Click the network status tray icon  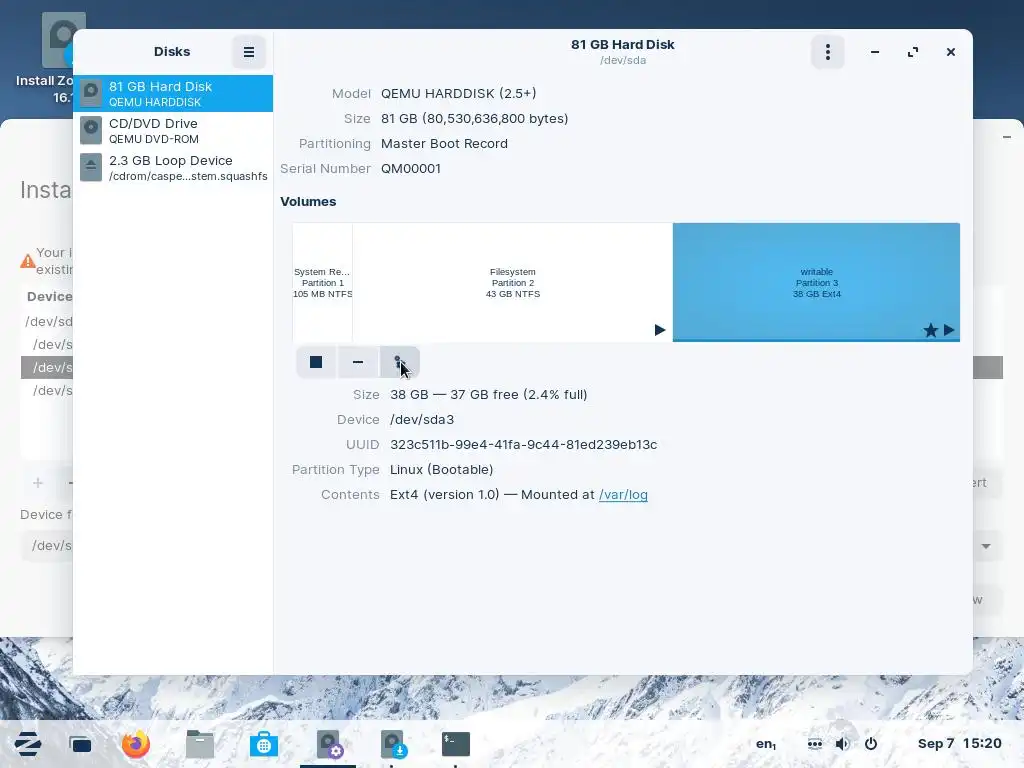pyautogui.click(x=814, y=744)
